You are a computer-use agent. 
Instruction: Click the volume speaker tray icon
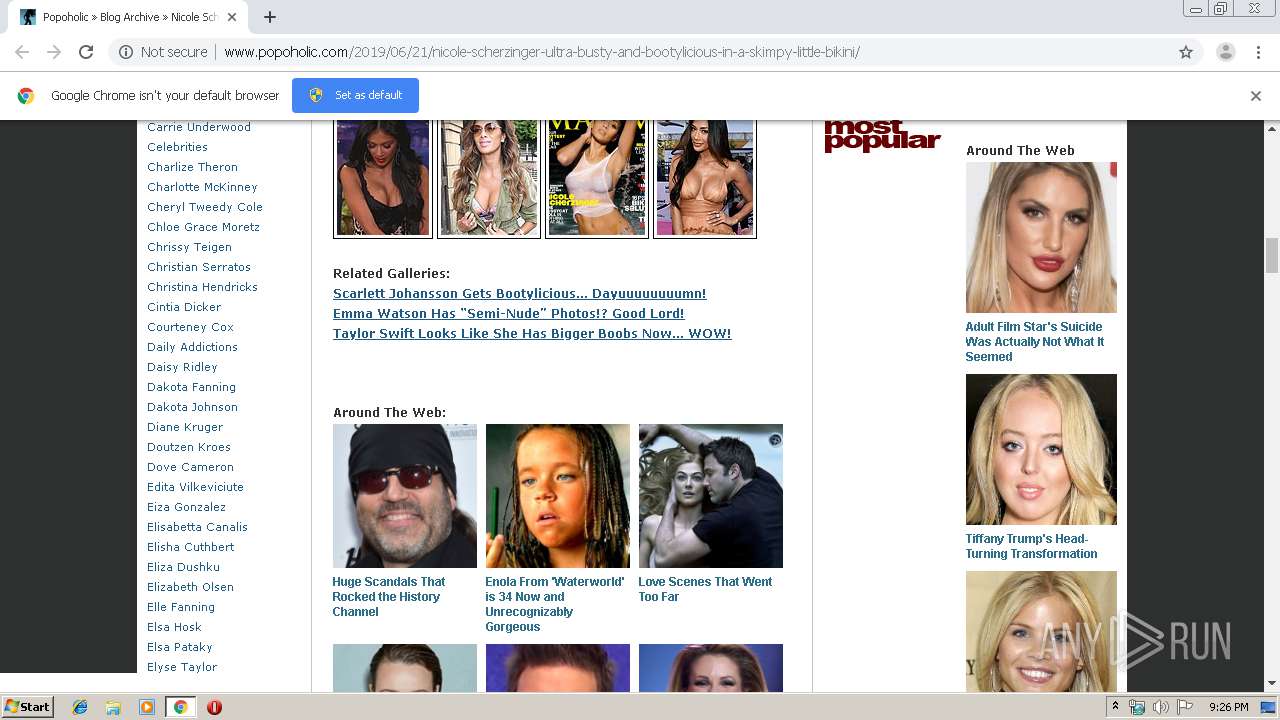[1160, 707]
